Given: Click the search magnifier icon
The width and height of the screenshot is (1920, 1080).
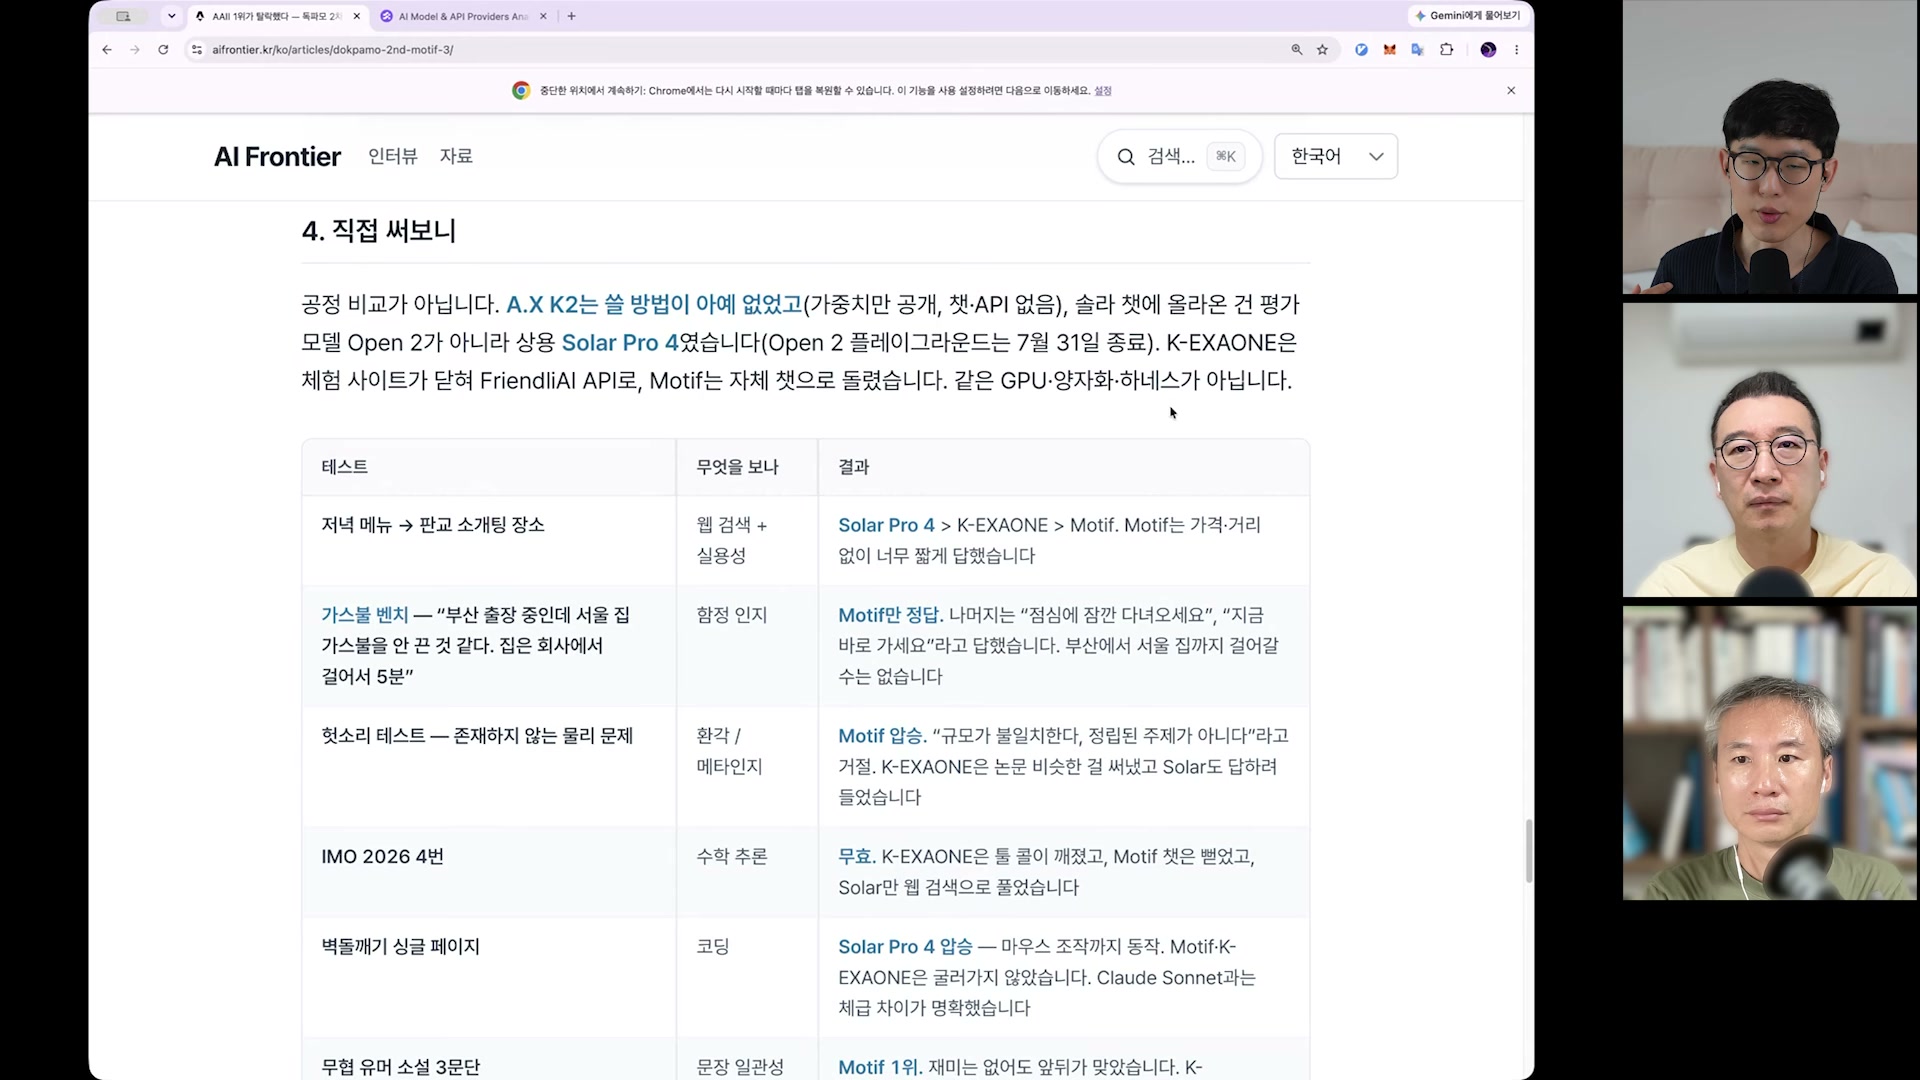Looking at the screenshot, I should tap(1126, 157).
